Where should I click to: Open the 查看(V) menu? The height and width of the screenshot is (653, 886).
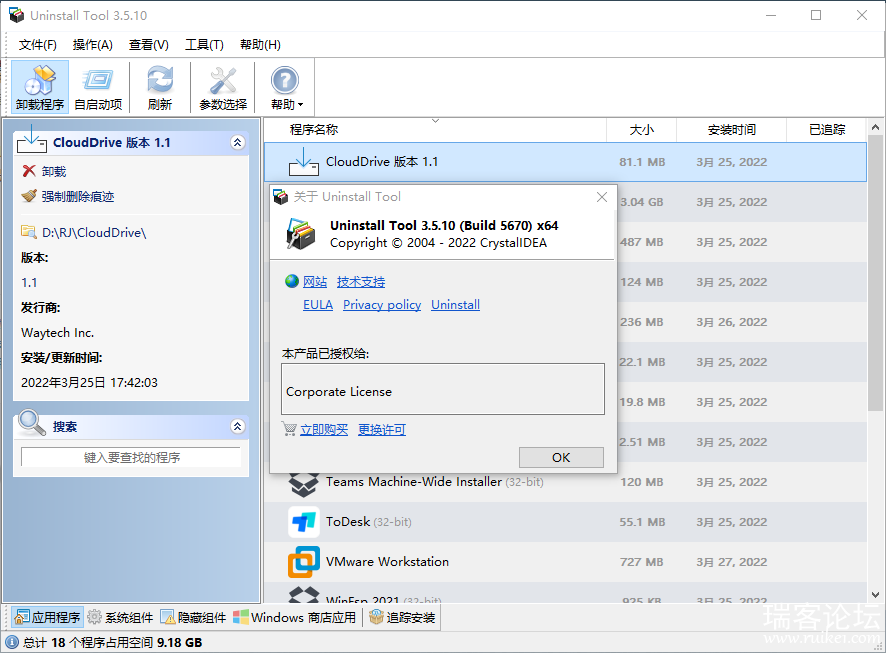149,45
